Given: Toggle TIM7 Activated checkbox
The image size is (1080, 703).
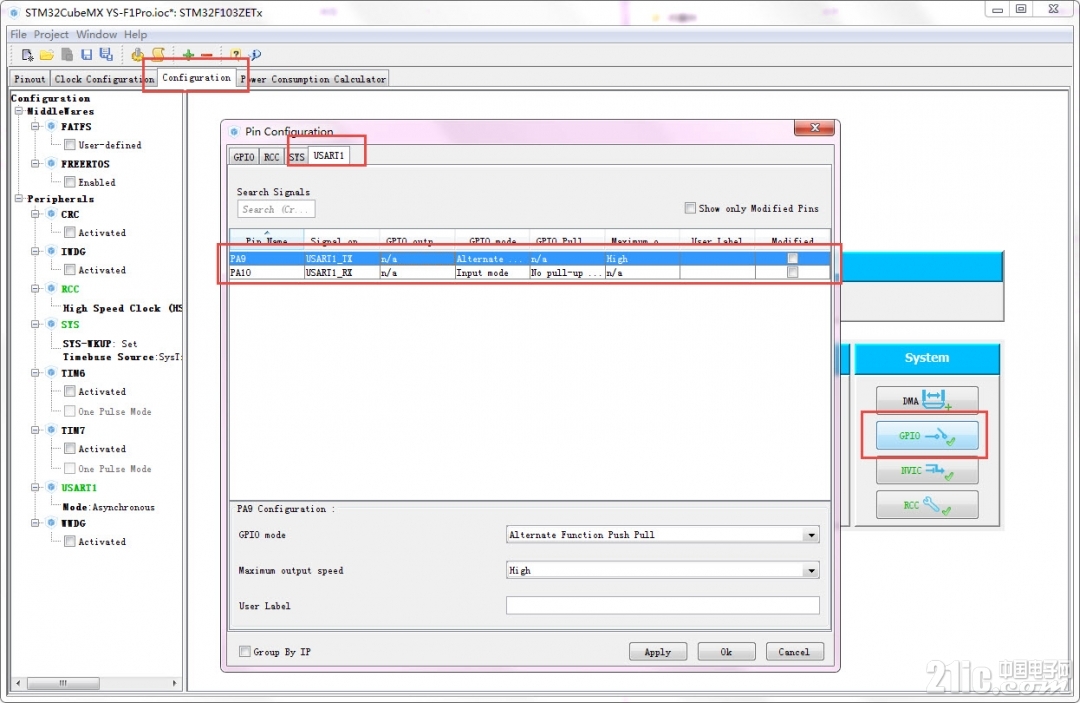Looking at the screenshot, I should tap(70, 448).
